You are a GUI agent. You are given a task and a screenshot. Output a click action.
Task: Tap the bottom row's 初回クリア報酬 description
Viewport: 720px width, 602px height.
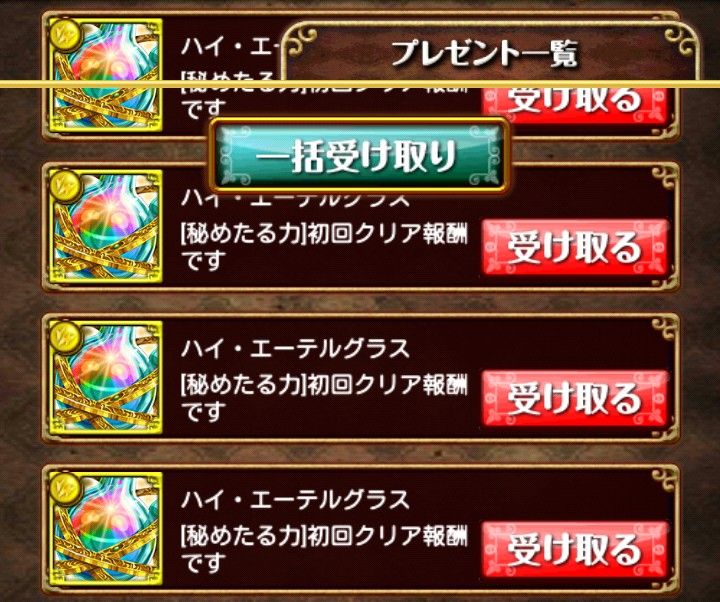click(x=324, y=550)
